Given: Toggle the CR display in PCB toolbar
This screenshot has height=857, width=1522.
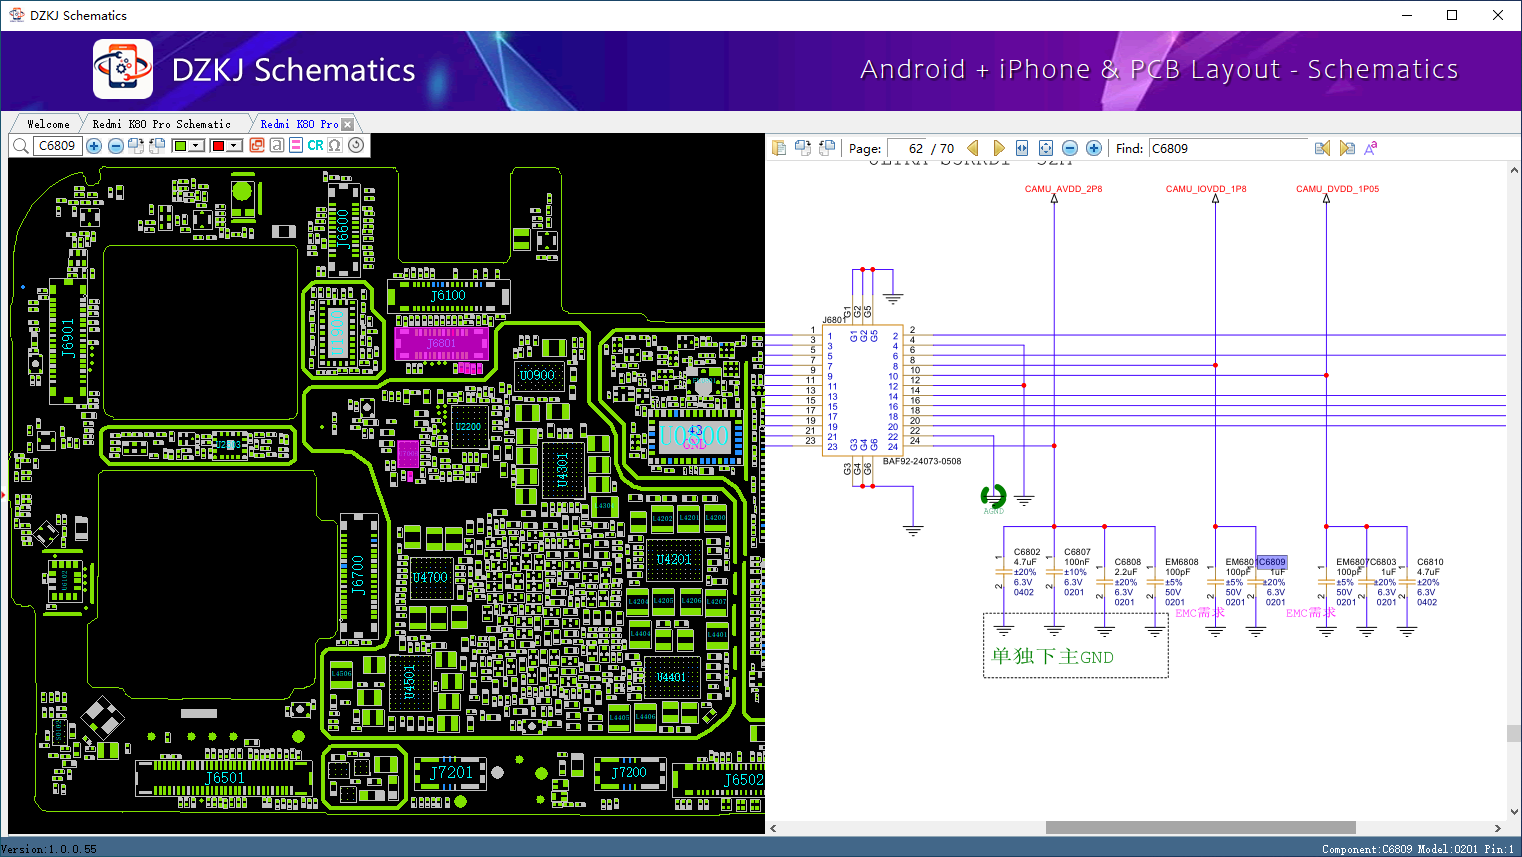Looking at the screenshot, I should pyautogui.click(x=315, y=146).
